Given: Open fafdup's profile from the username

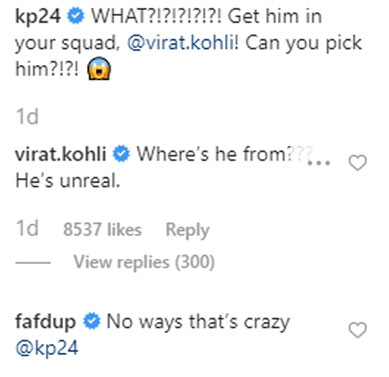Looking at the screenshot, I should coord(46,322).
